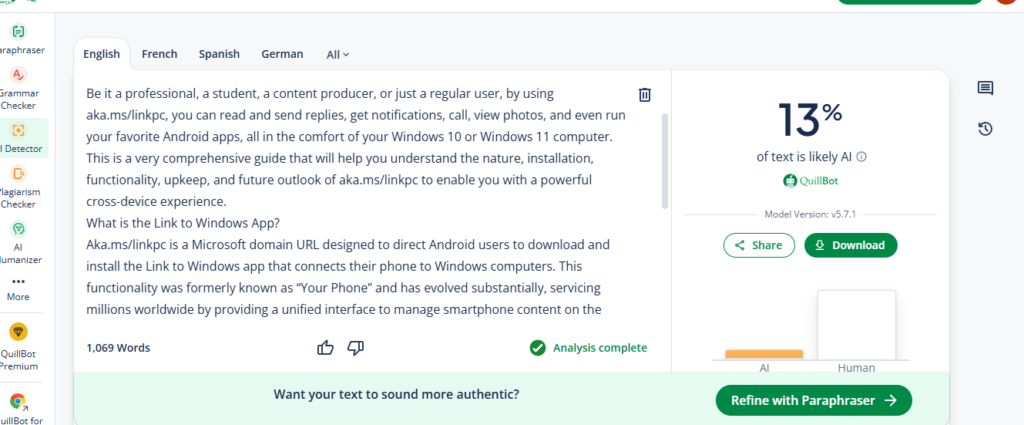Click the thumbs up feedback icon
This screenshot has width=1024, height=425.
pos(325,348)
